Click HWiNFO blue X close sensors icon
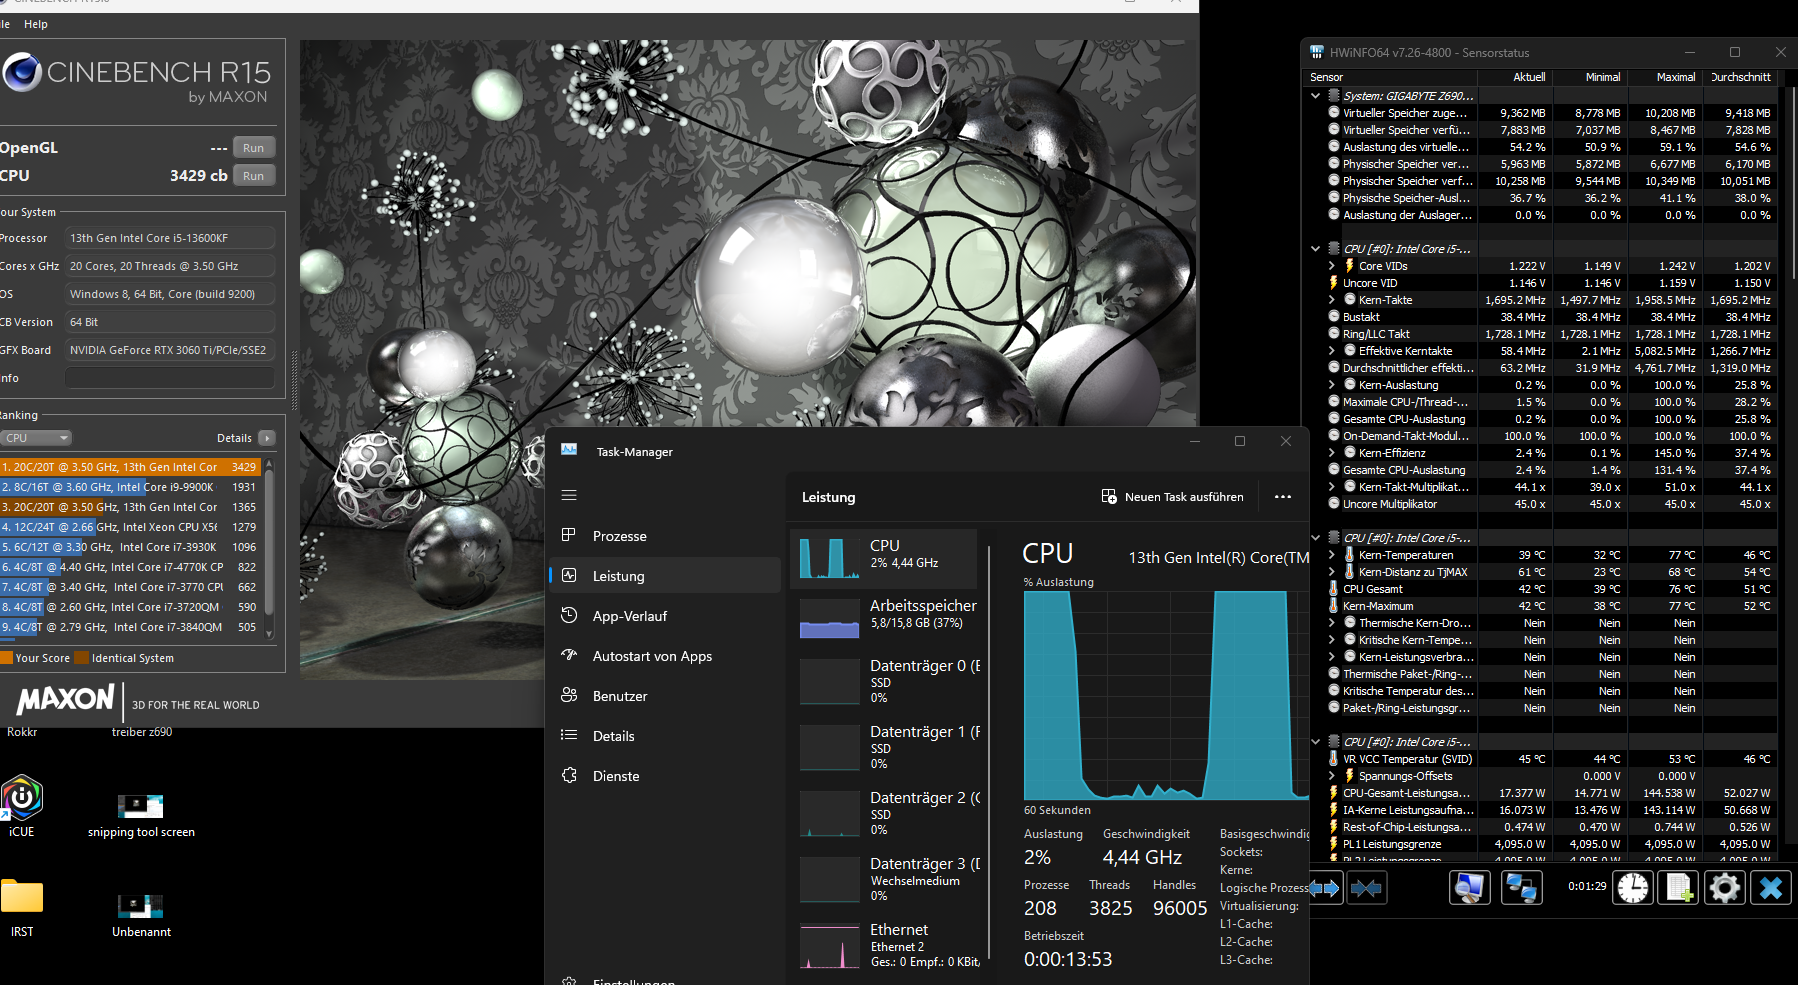 [x=1771, y=888]
